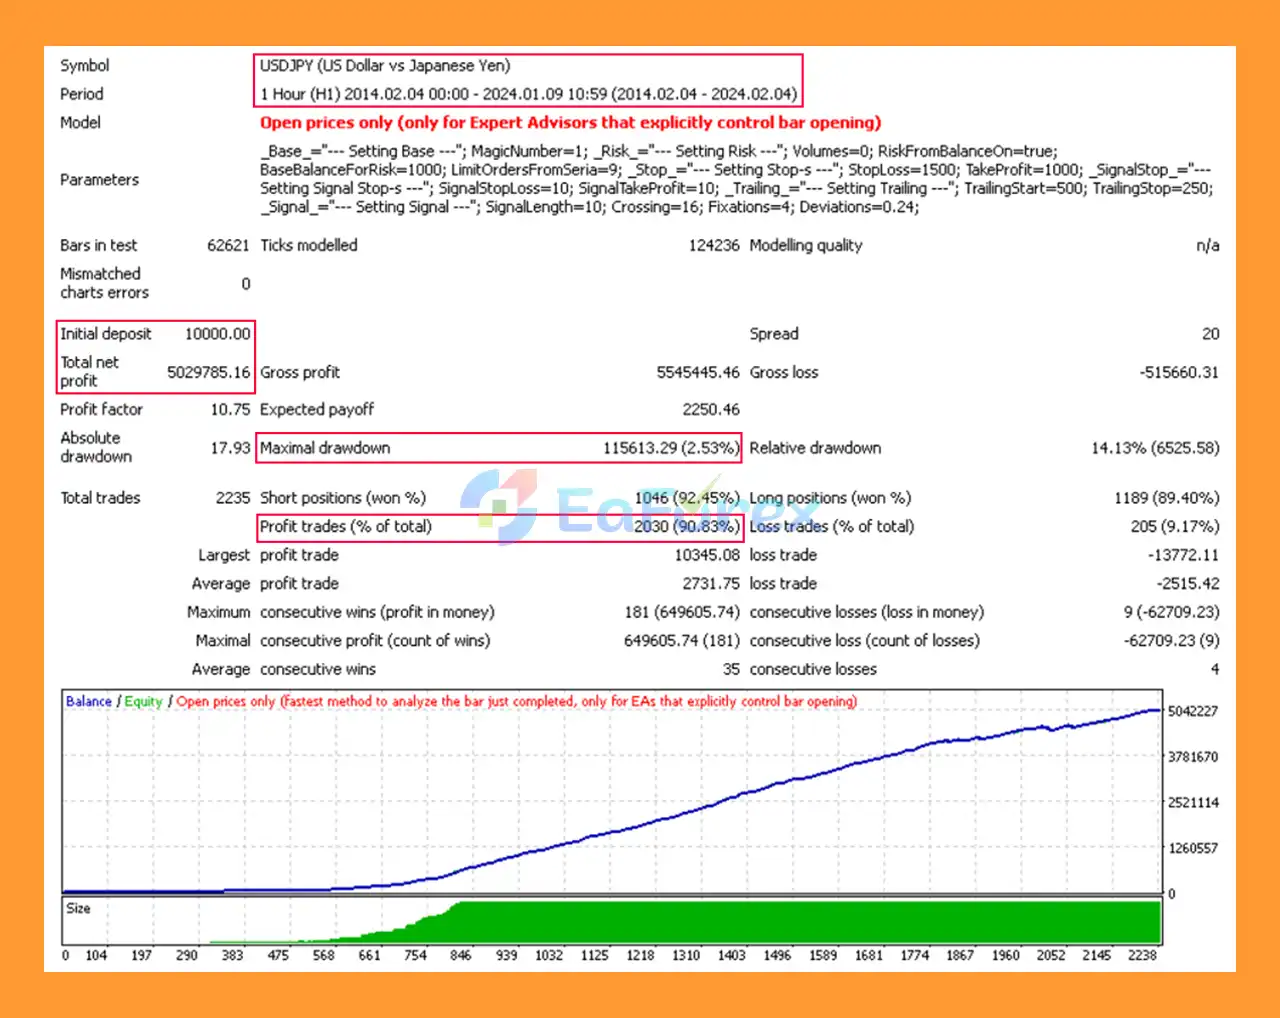Click the green Equity legend label
The width and height of the screenshot is (1280, 1018).
143,701
